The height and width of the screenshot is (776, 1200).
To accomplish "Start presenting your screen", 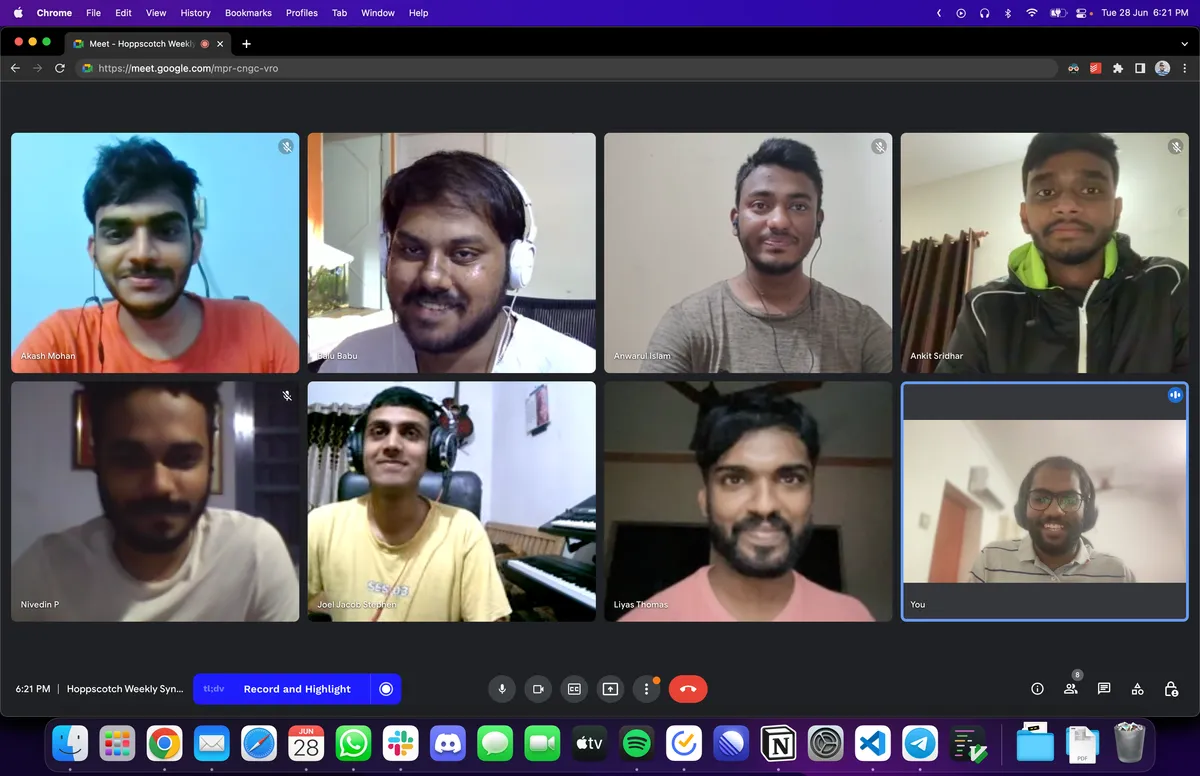I will (610, 689).
